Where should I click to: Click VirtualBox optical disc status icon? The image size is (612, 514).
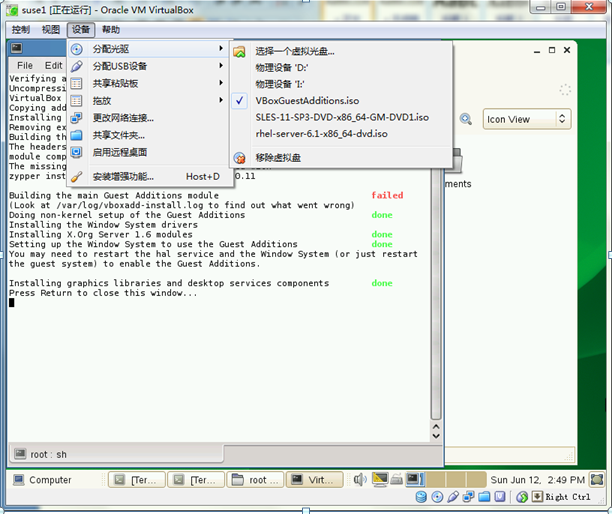437,497
